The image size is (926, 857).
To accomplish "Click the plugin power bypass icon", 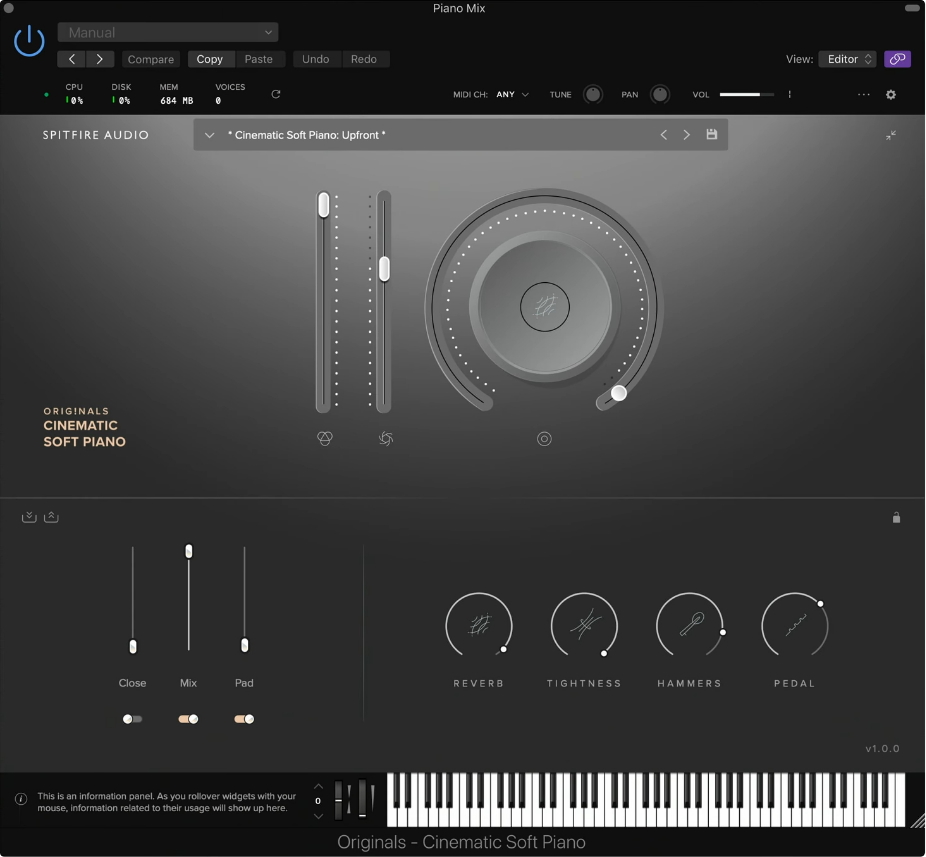I will (30, 42).
